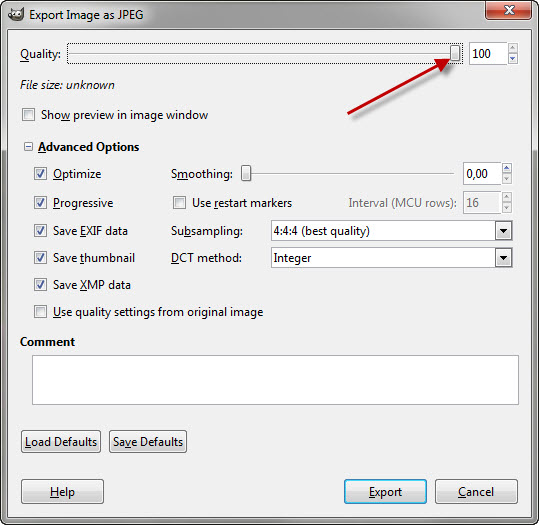This screenshot has width=539, height=525.
Task: Open the Subsampling dropdown
Action: coord(504,231)
